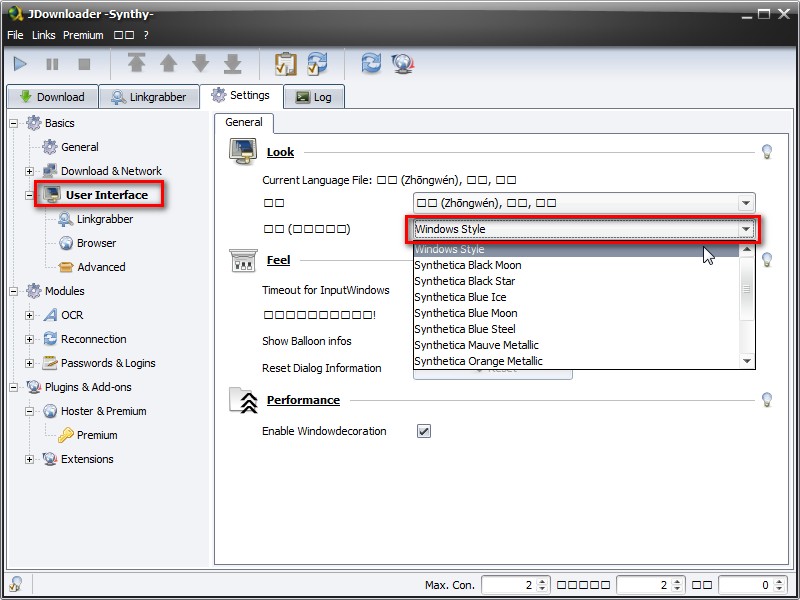800x600 pixels.
Task: Open the Links menu
Action: [43, 35]
